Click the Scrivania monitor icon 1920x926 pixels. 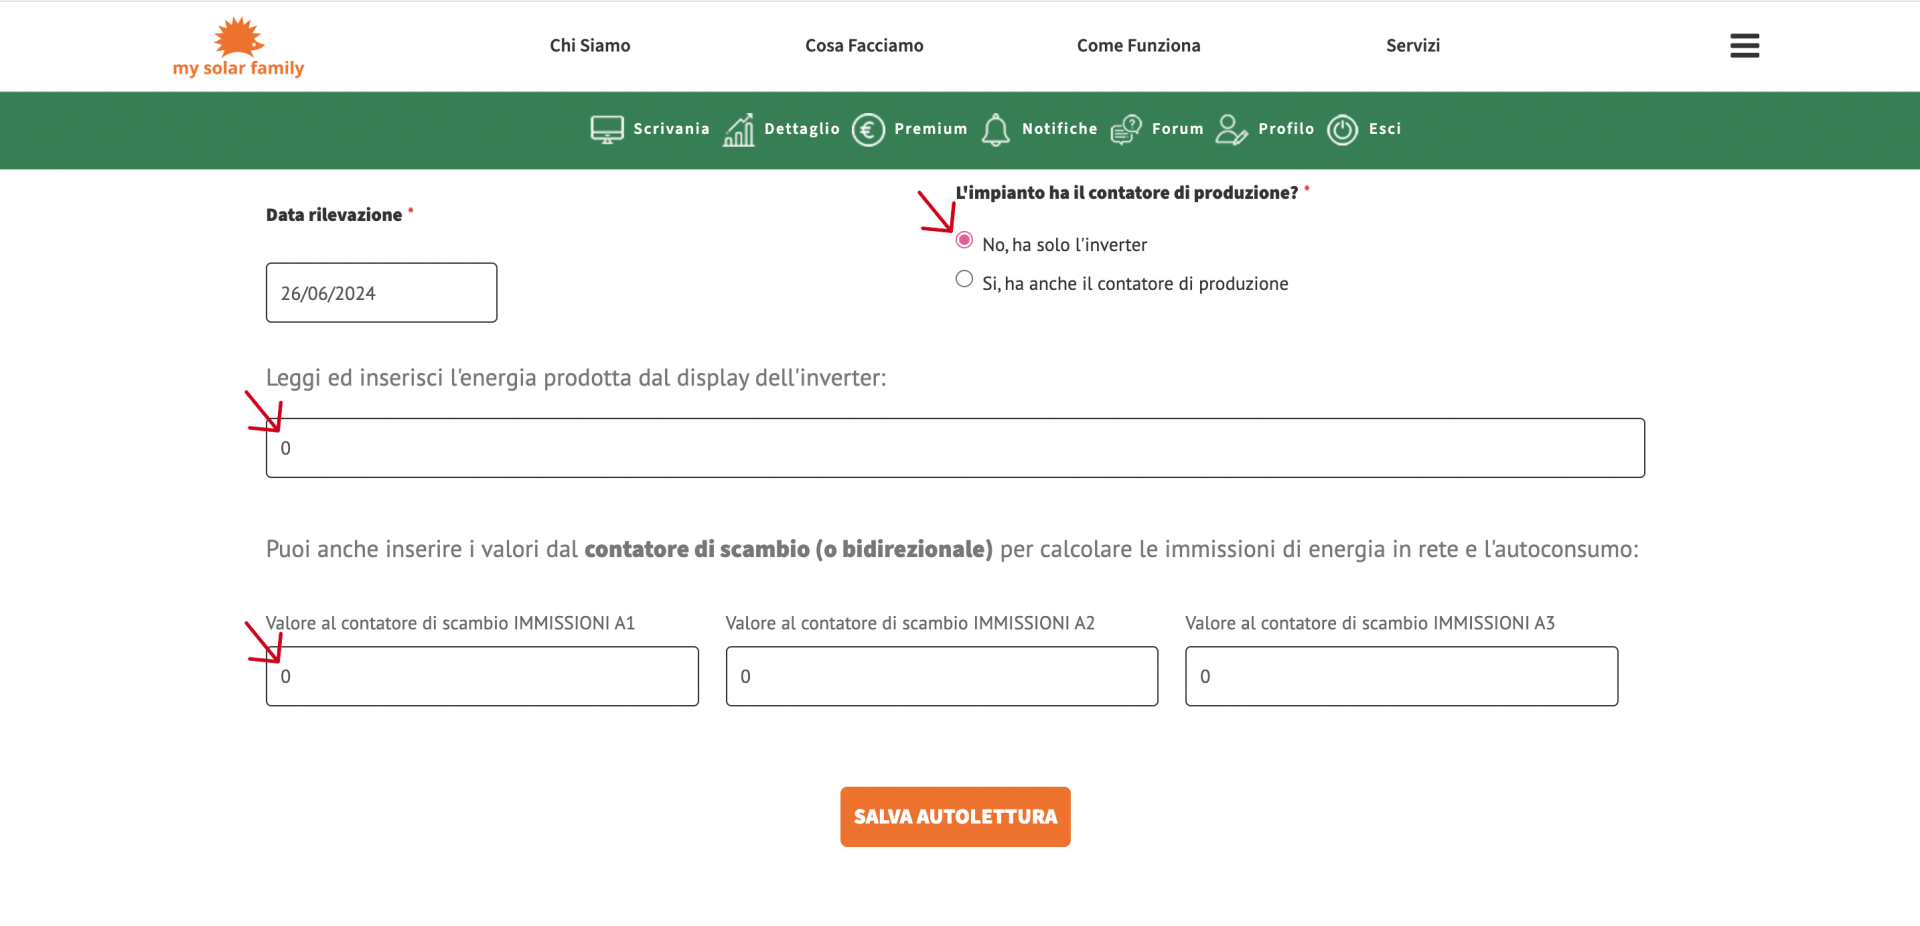click(607, 129)
